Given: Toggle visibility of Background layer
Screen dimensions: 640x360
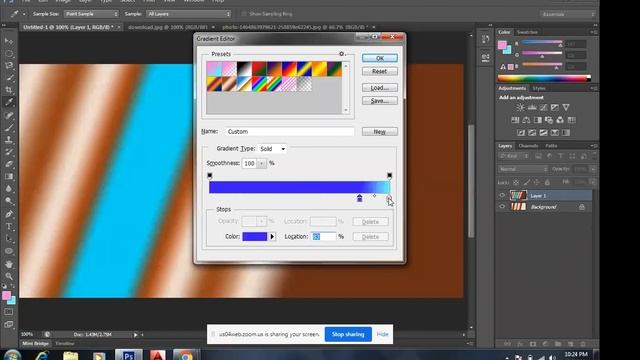Looking at the screenshot, I should (x=502, y=207).
